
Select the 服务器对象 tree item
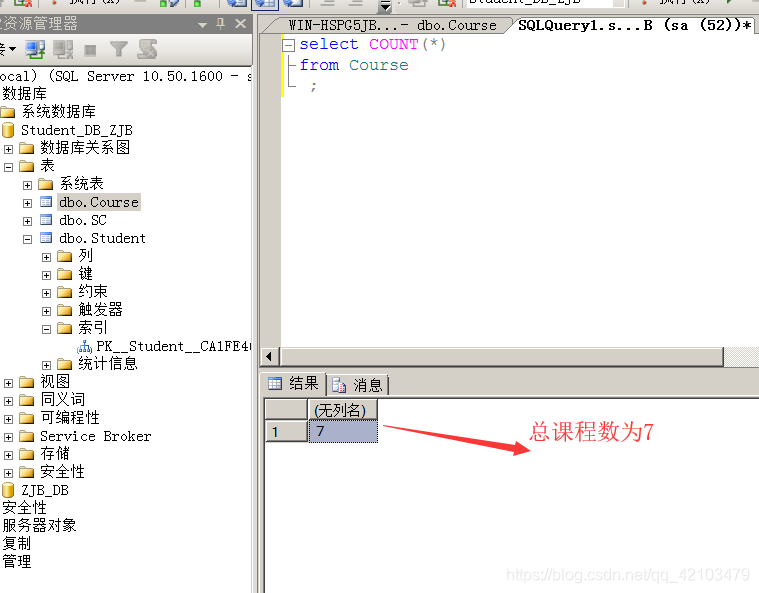39,526
